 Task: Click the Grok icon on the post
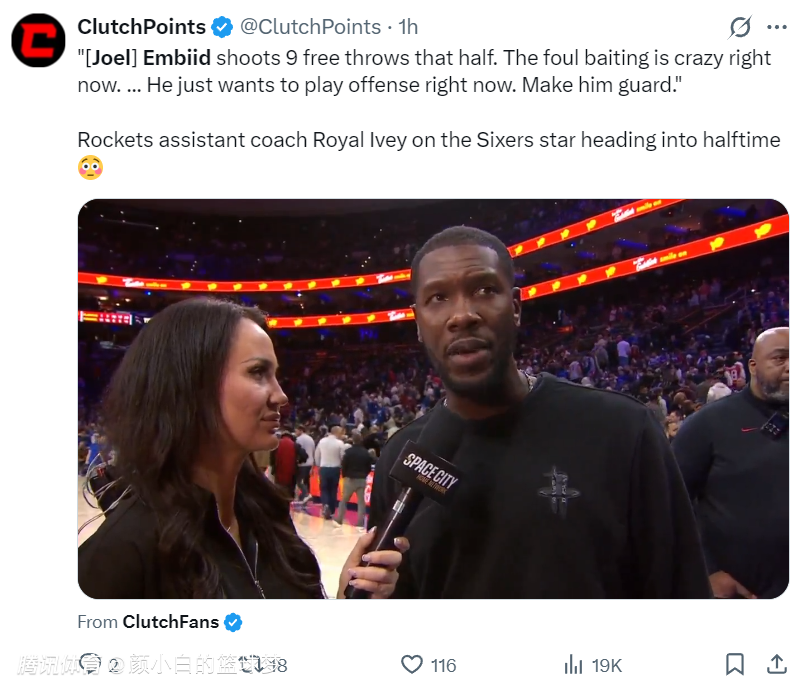point(740,27)
